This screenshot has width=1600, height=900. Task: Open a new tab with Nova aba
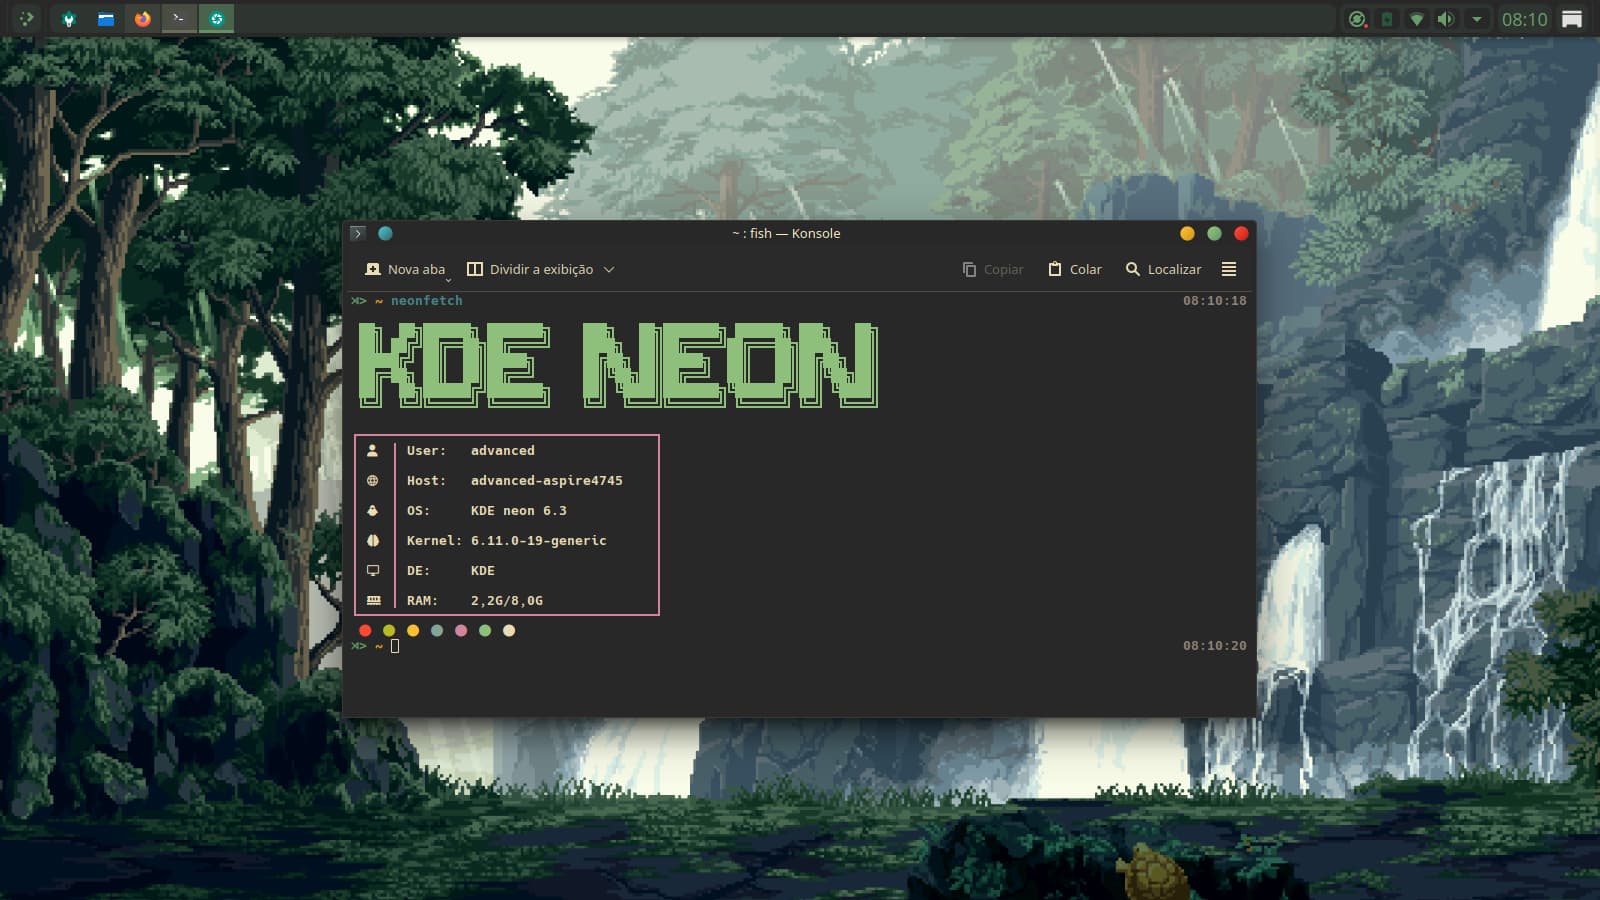[x=406, y=269]
